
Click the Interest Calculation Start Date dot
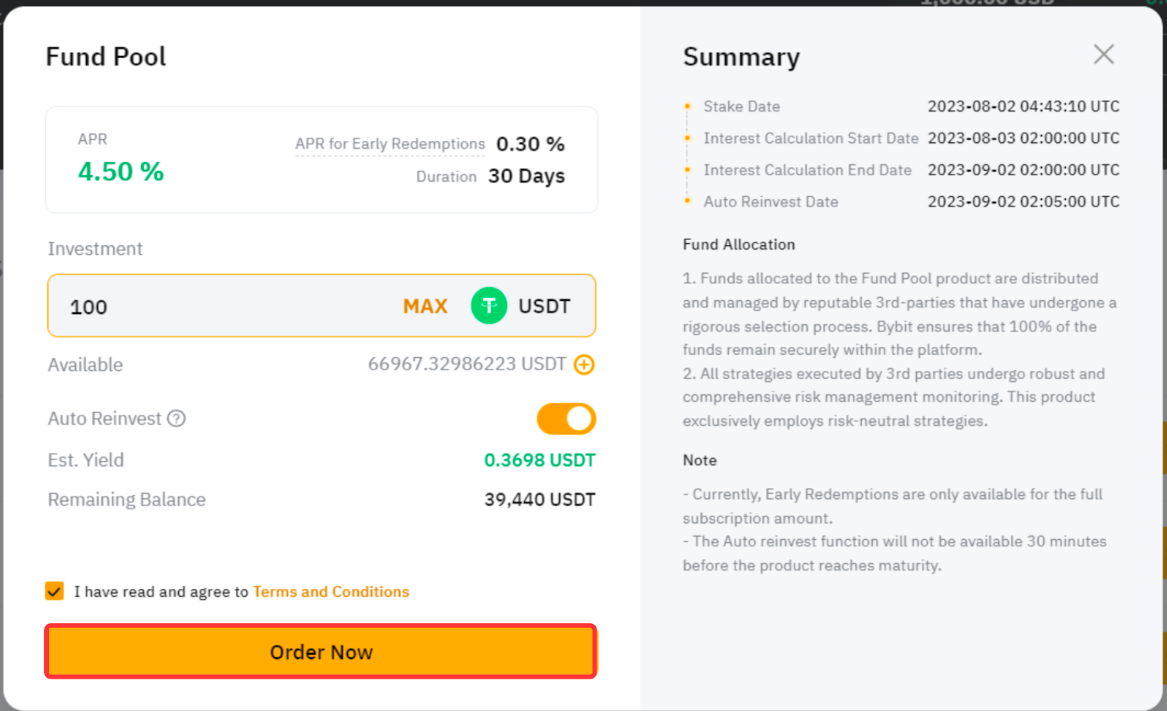pyautogui.click(x=688, y=138)
